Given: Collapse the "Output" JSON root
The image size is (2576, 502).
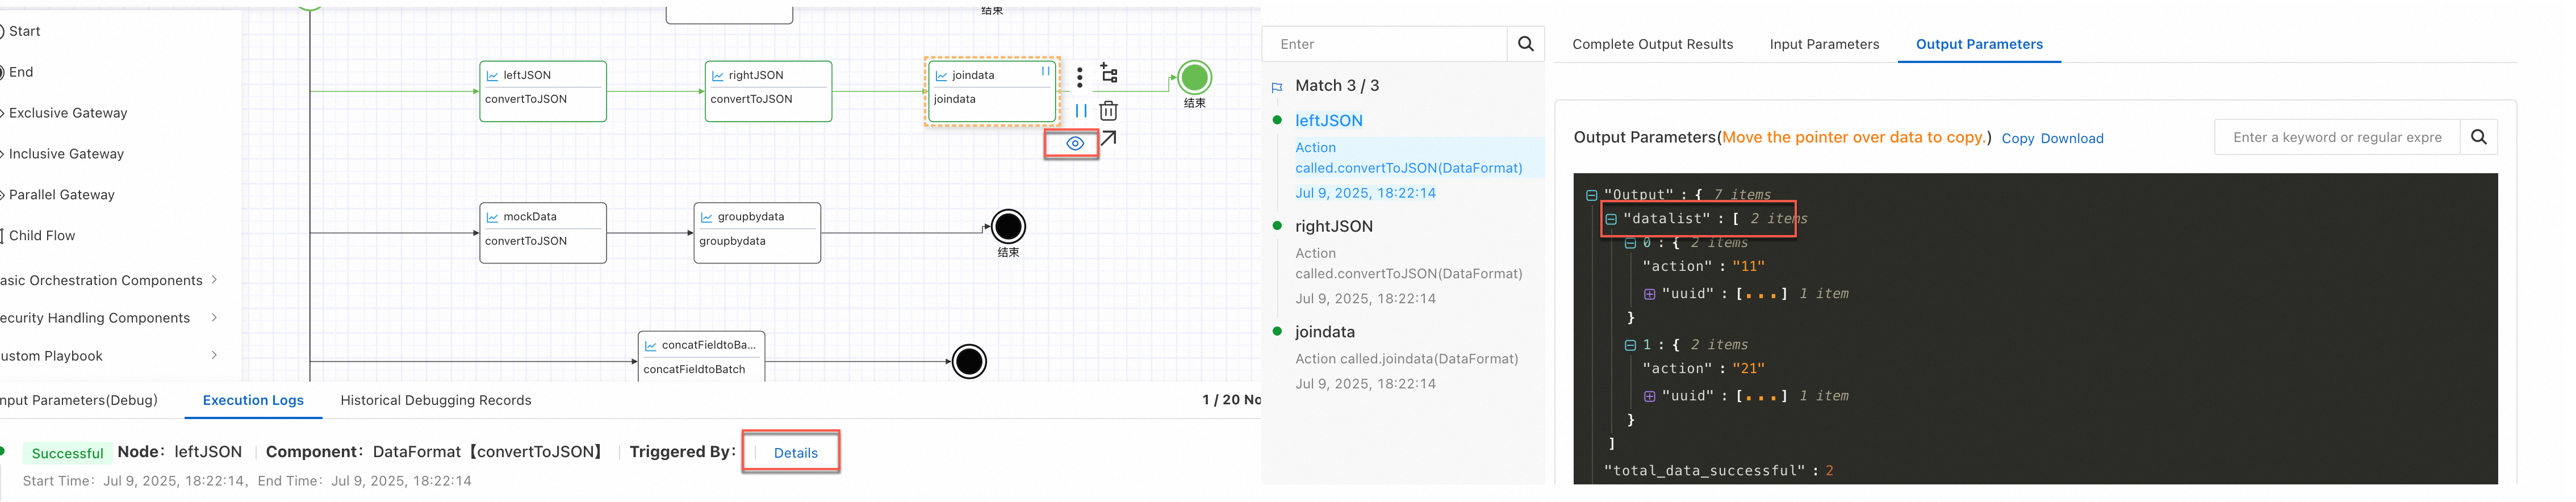Looking at the screenshot, I should (x=1591, y=196).
